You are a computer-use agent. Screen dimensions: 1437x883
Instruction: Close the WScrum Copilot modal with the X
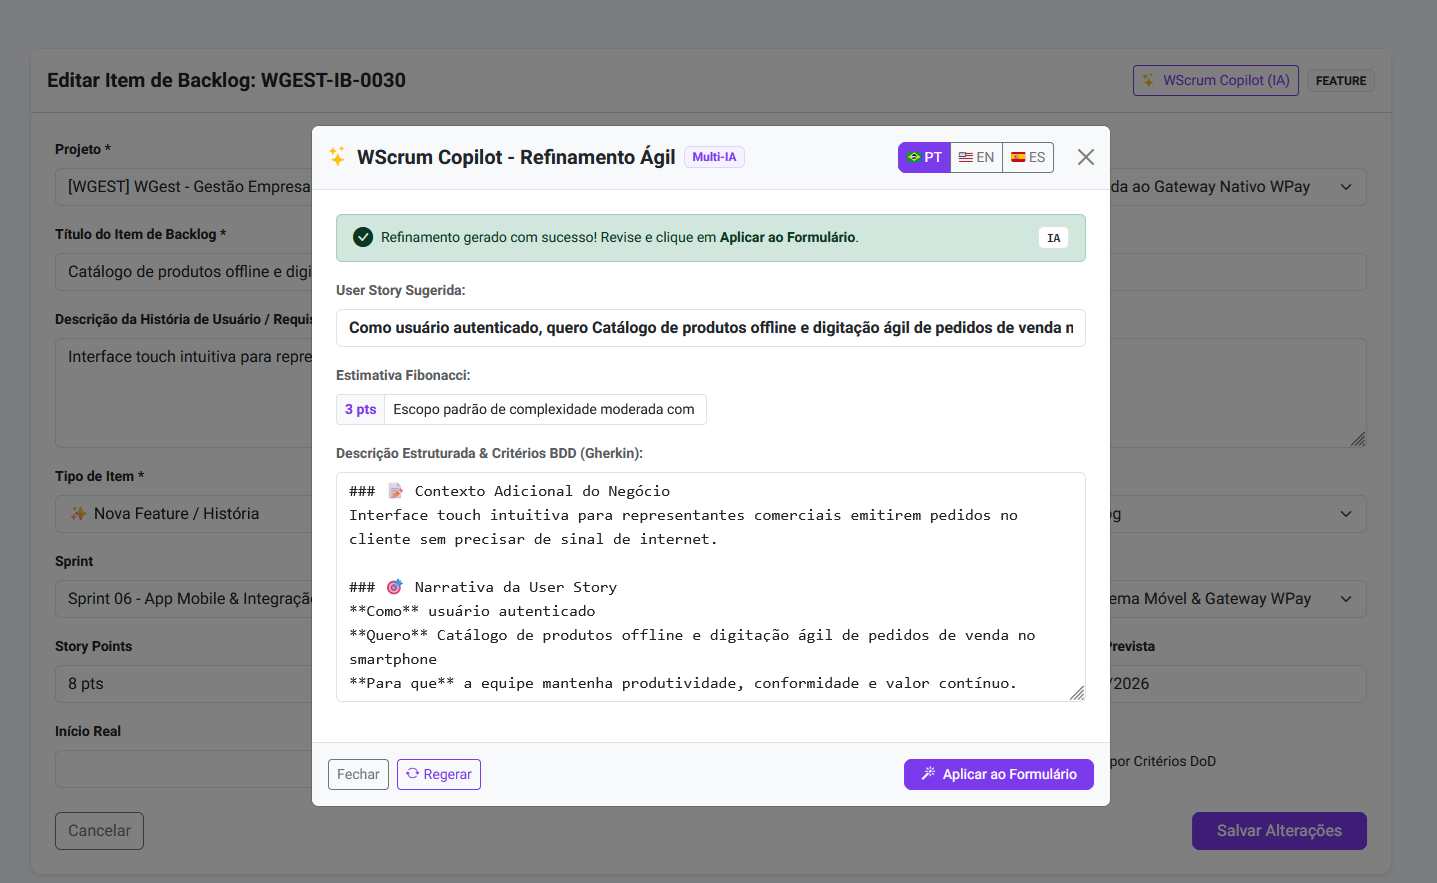1085,157
